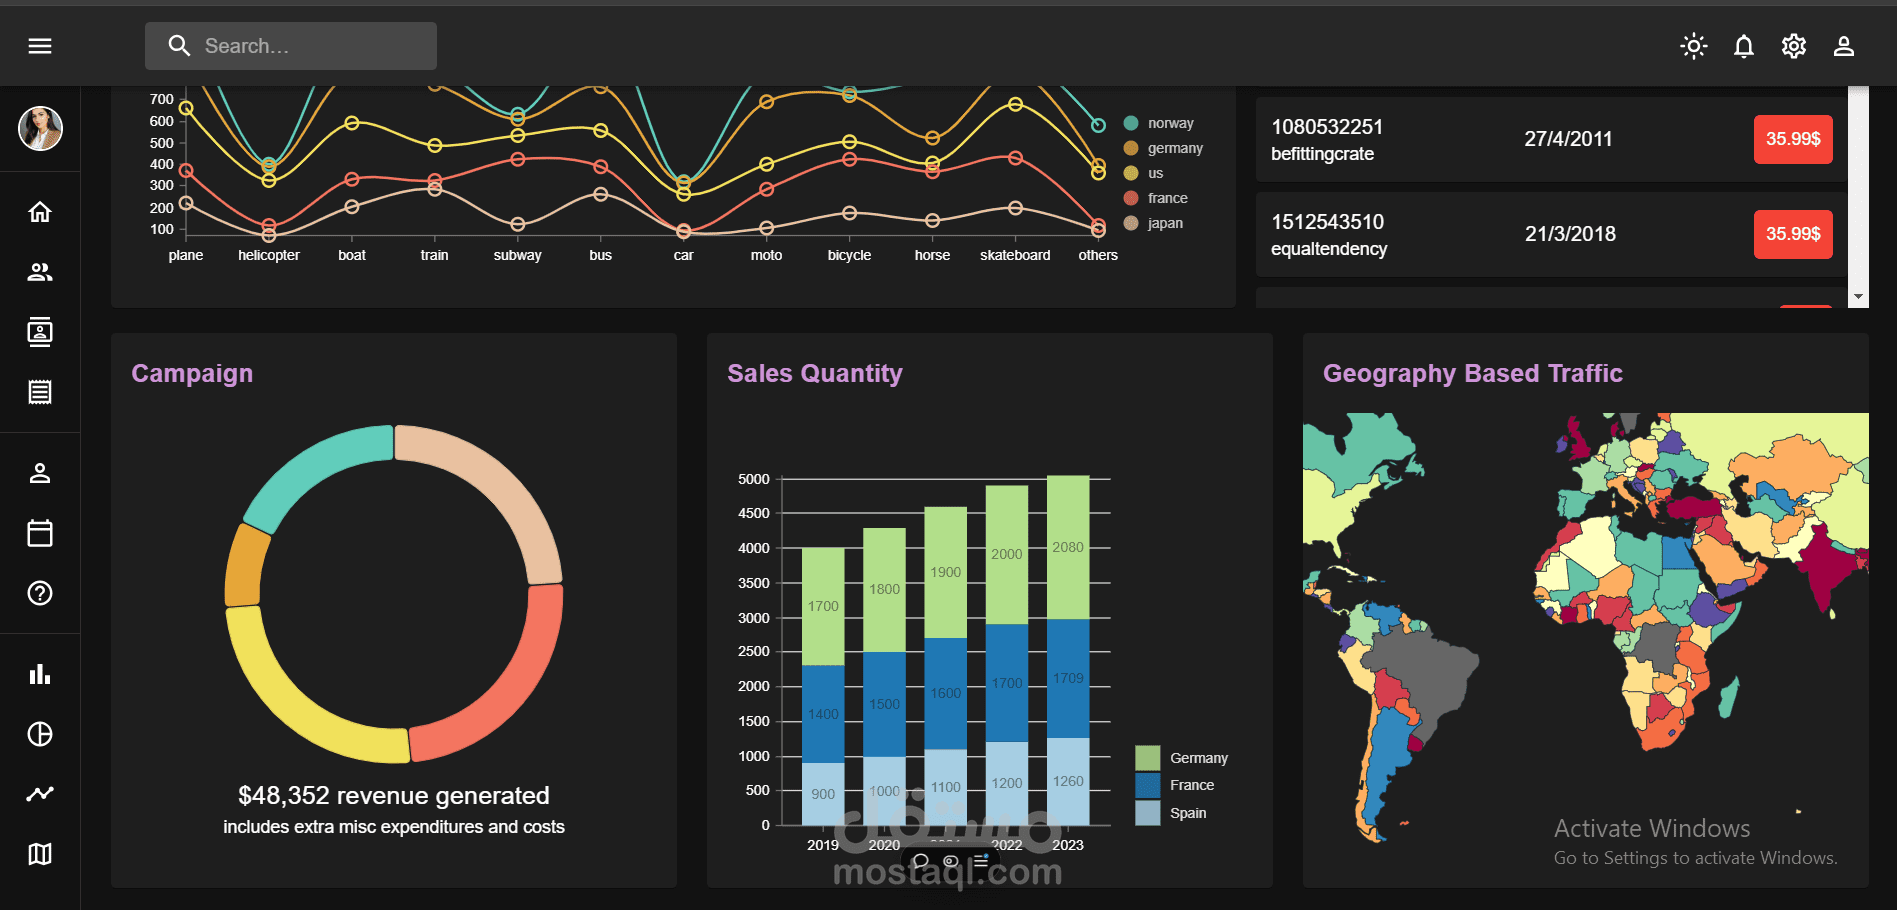This screenshot has width=1897, height=910.
Task: Click the Spain legend swatch in bar chart
Action: pyautogui.click(x=1148, y=813)
